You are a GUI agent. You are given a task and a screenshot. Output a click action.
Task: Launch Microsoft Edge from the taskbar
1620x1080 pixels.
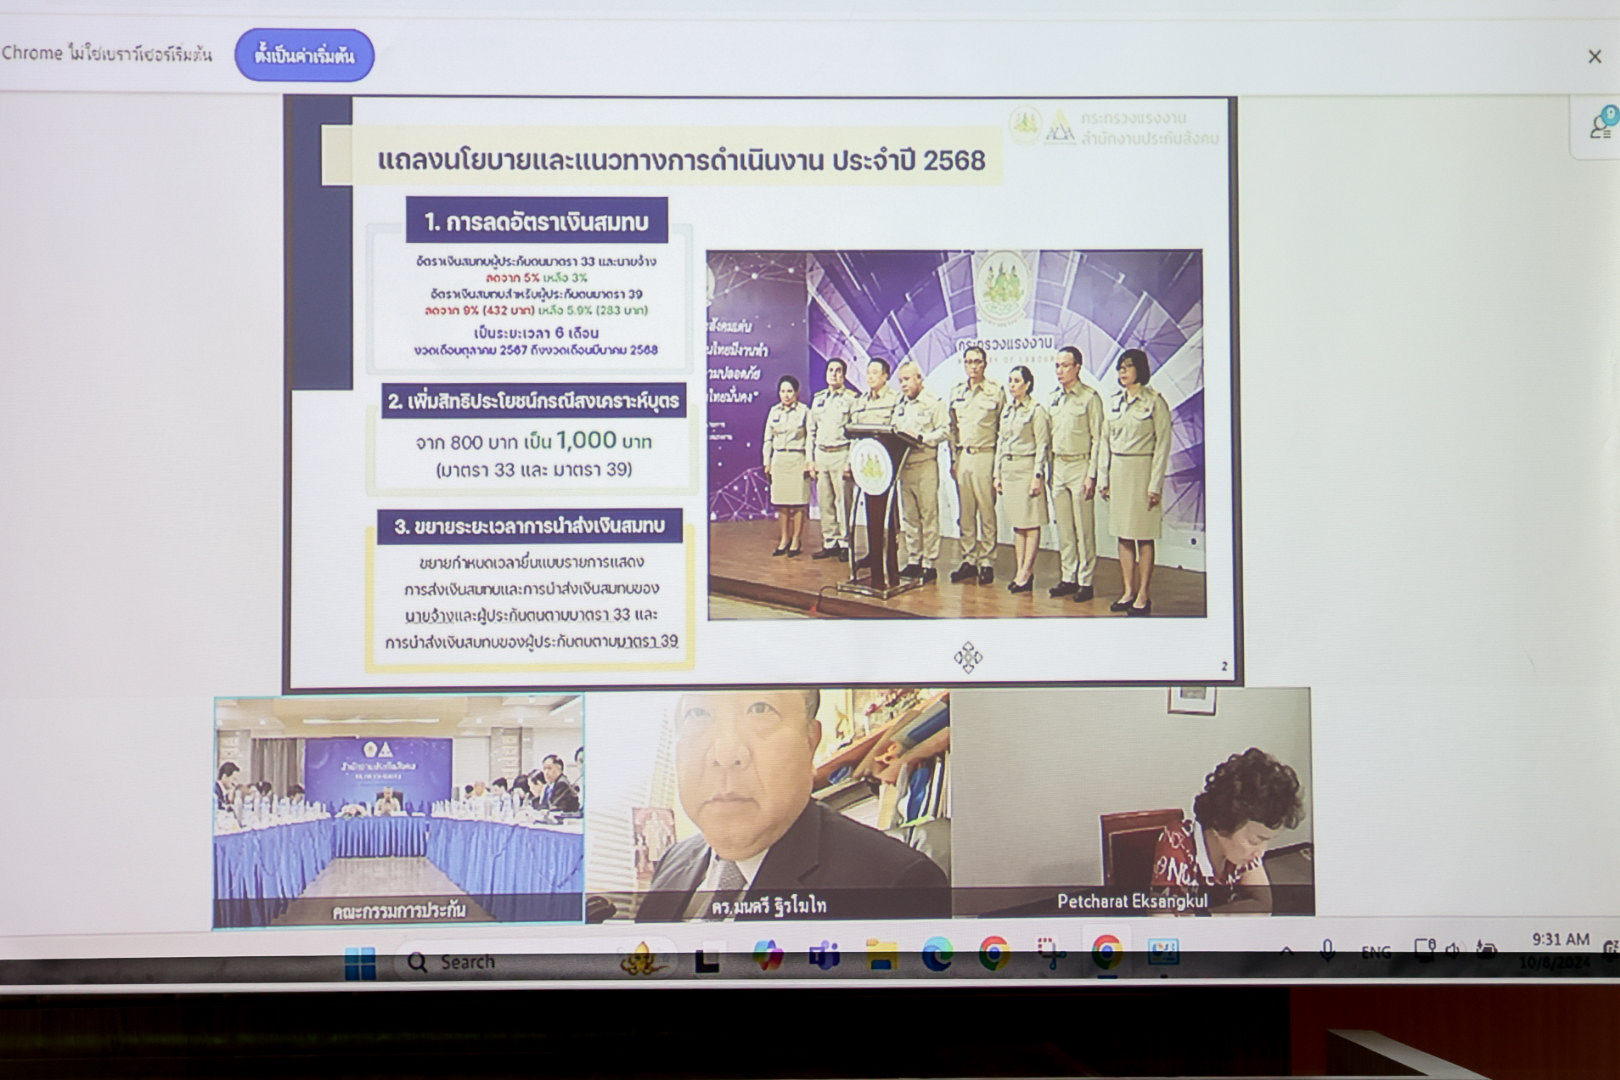coord(937,956)
